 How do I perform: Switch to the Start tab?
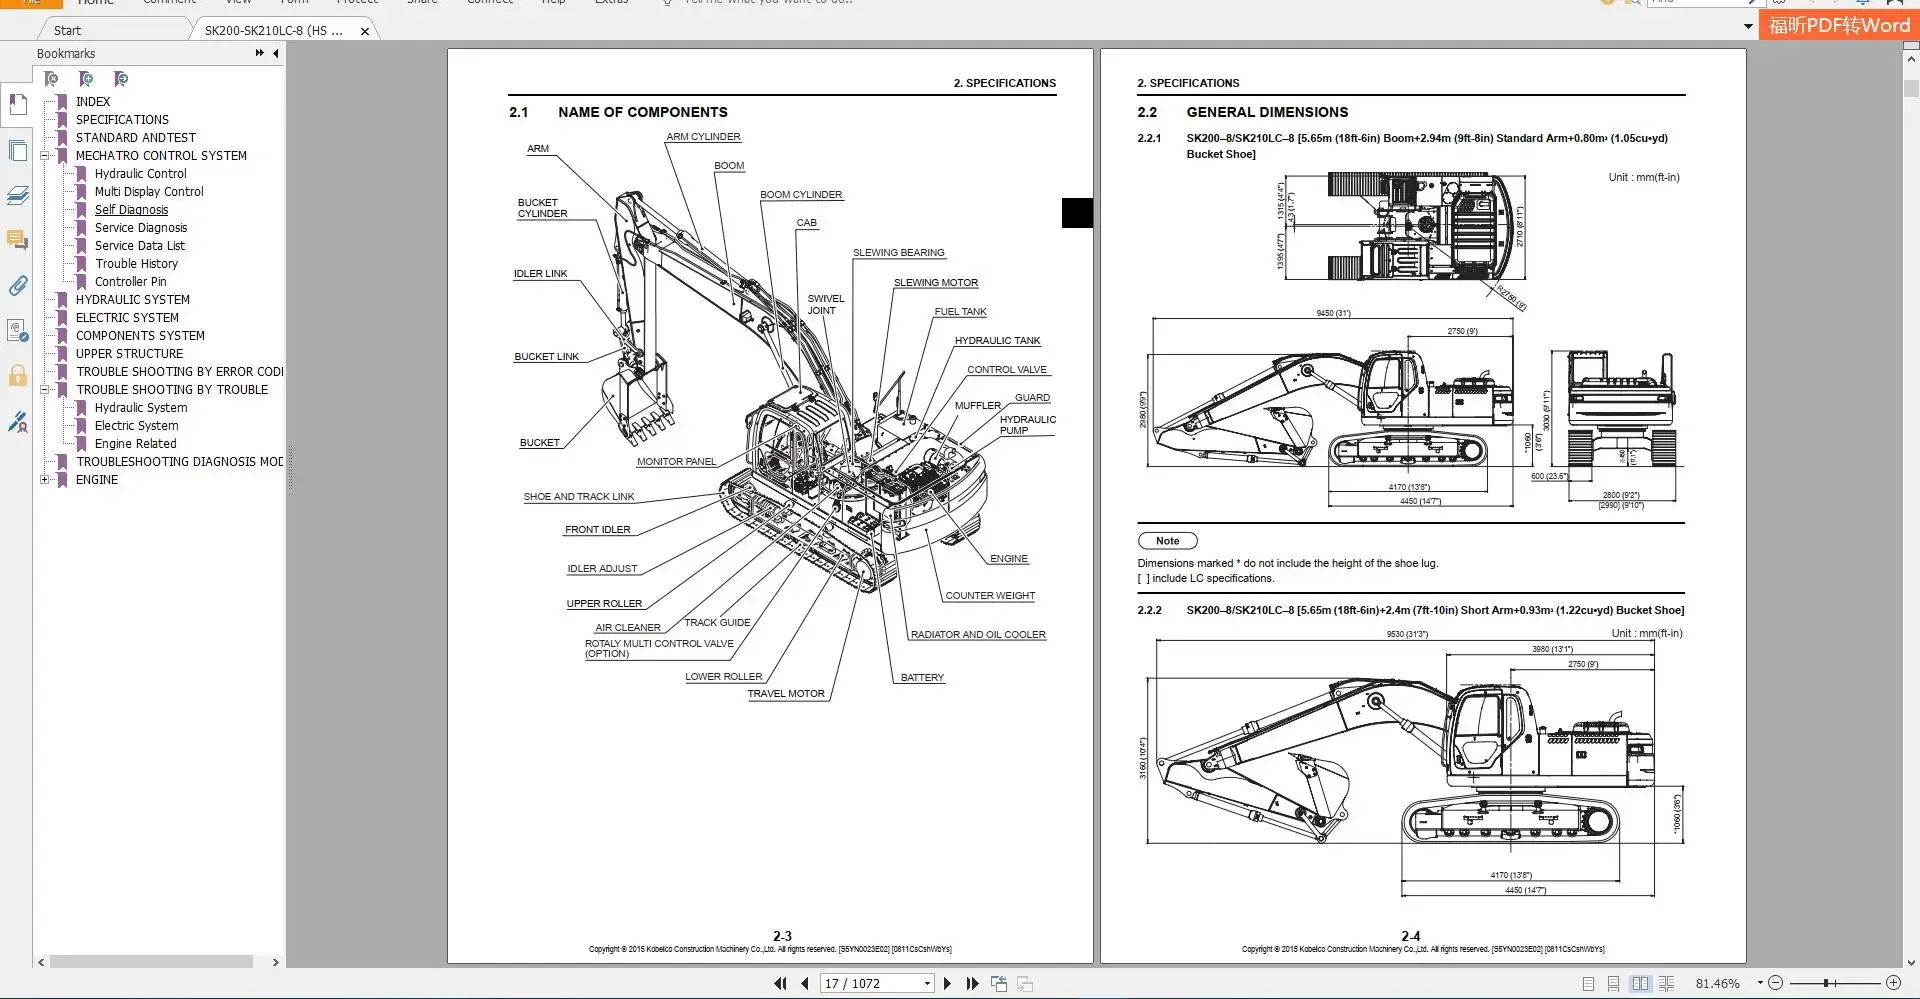66,29
